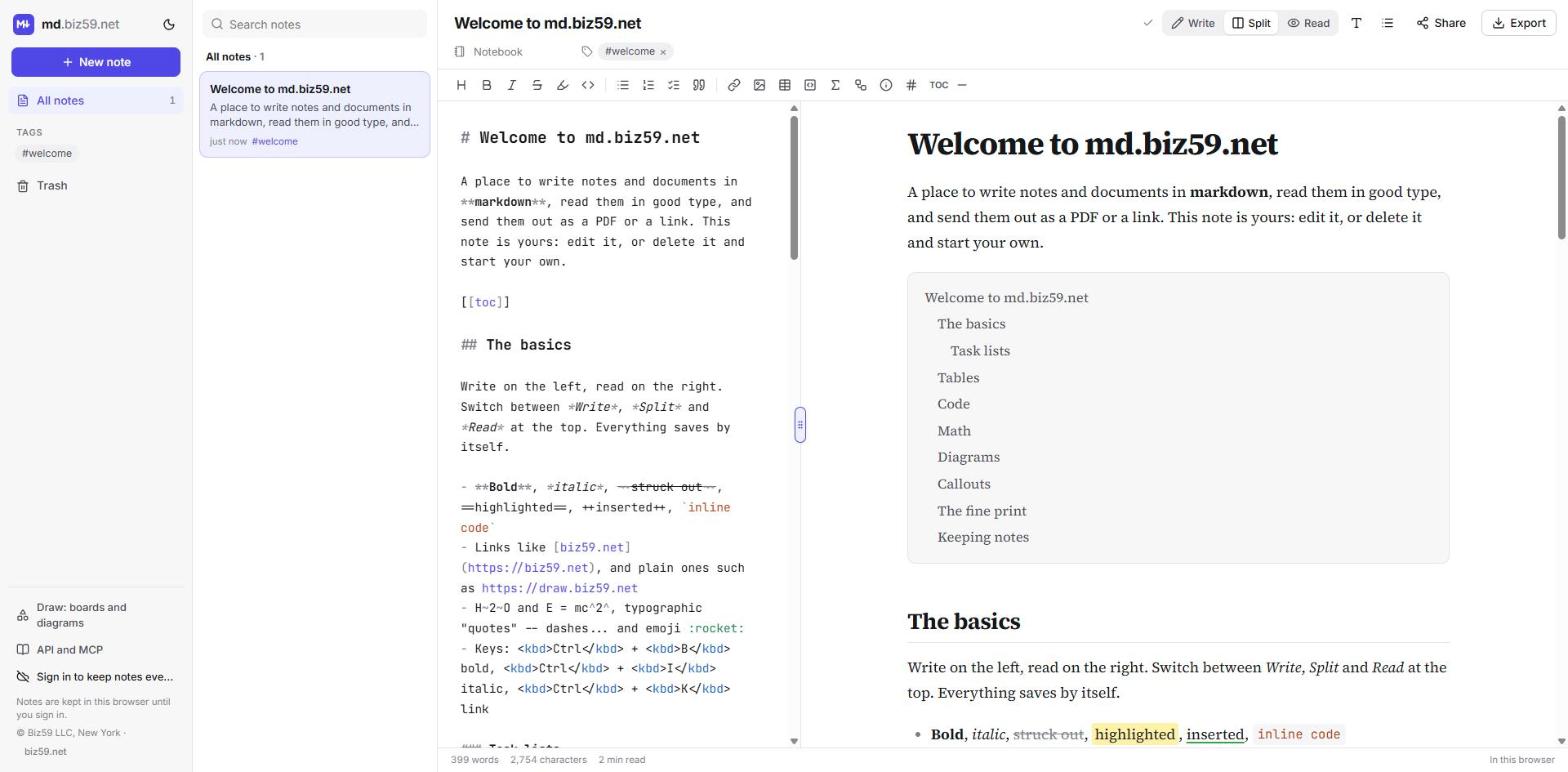This screenshot has height=772, width=1568.
Task: Jump to Task lists in contents
Action: [x=980, y=351]
